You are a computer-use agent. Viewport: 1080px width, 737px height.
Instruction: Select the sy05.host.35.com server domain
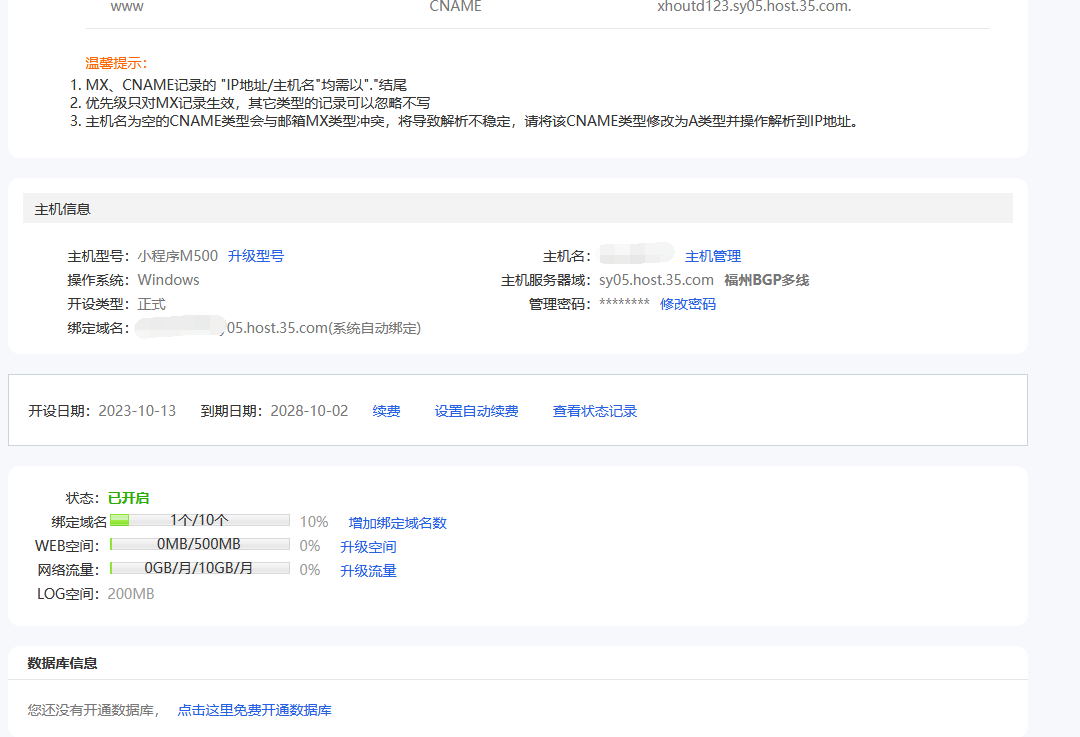point(656,280)
